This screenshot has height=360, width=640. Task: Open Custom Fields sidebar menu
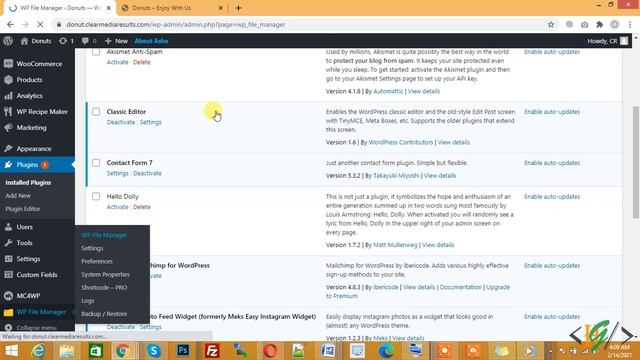(x=37, y=275)
